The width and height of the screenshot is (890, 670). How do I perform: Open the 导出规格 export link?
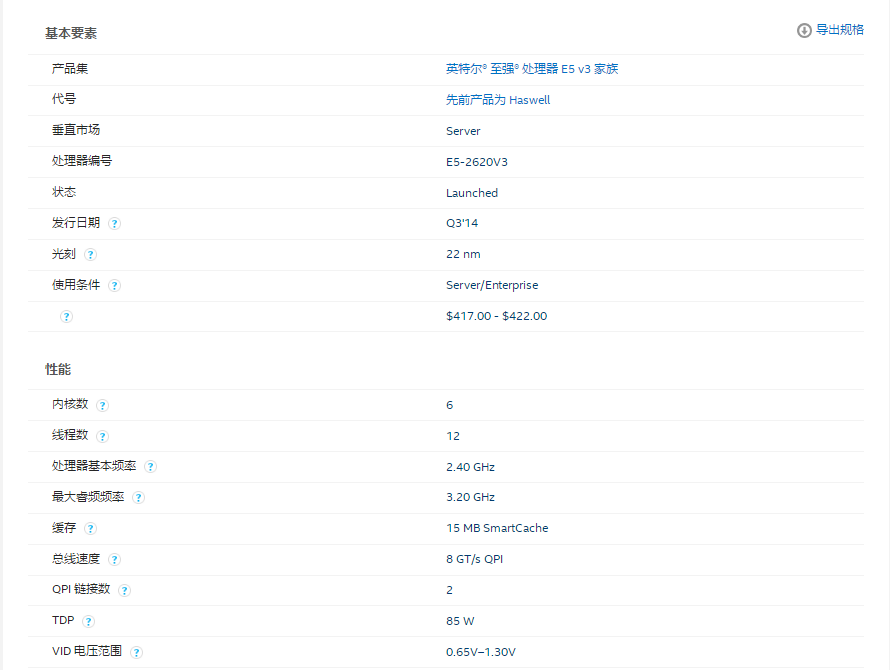[839, 30]
